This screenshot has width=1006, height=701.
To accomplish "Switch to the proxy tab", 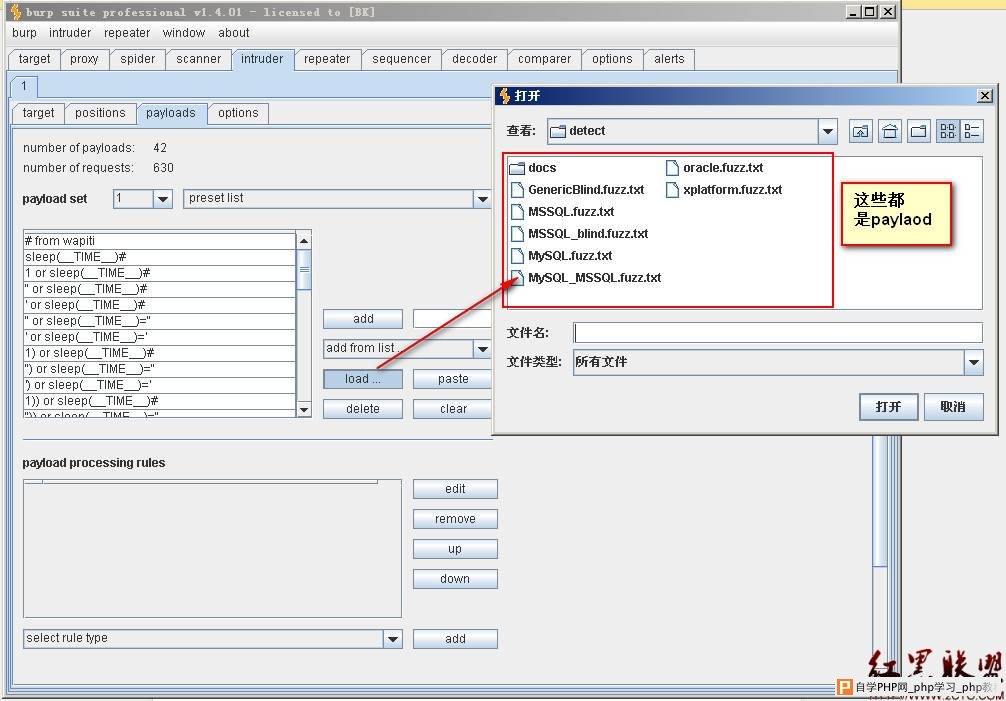I will (x=84, y=59).
